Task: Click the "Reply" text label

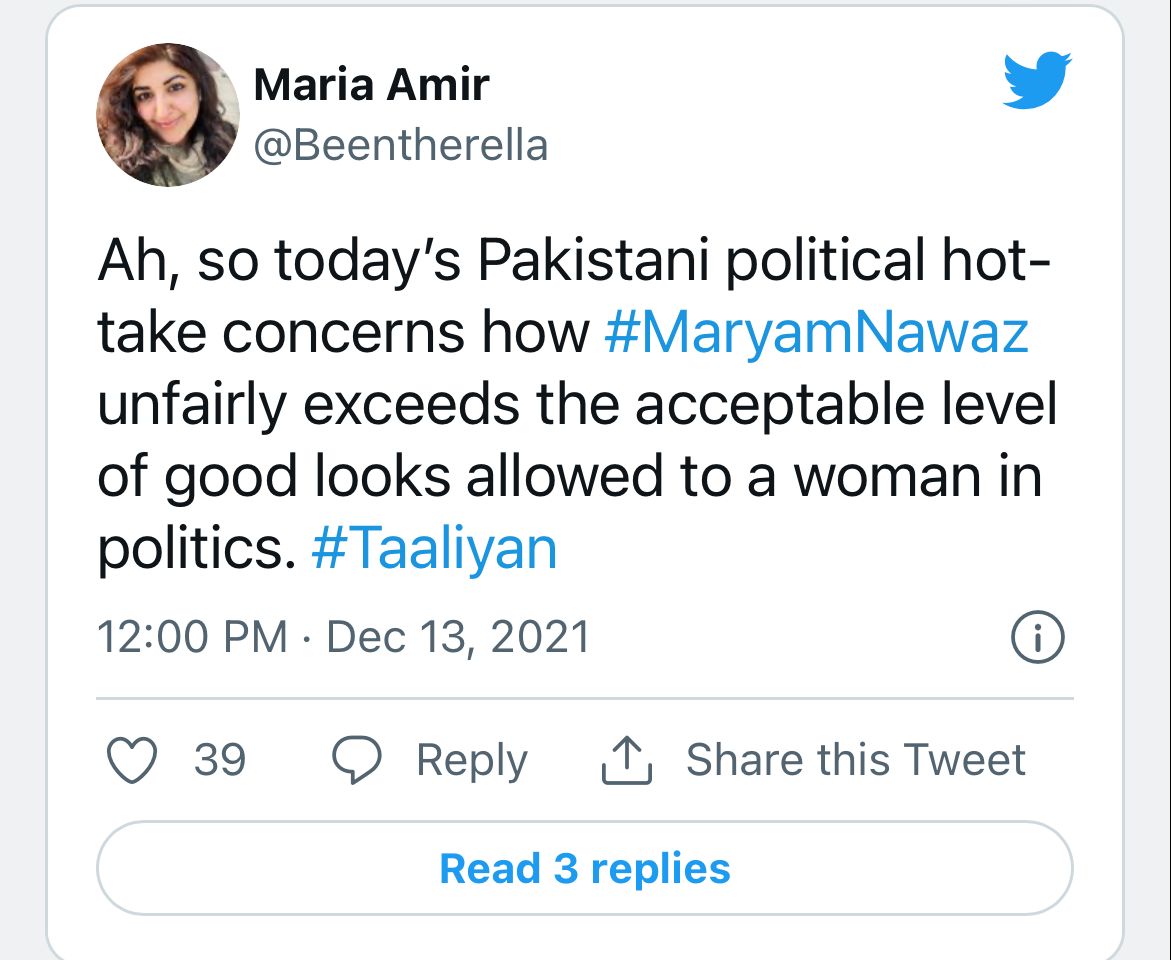Action: (472, 759)
